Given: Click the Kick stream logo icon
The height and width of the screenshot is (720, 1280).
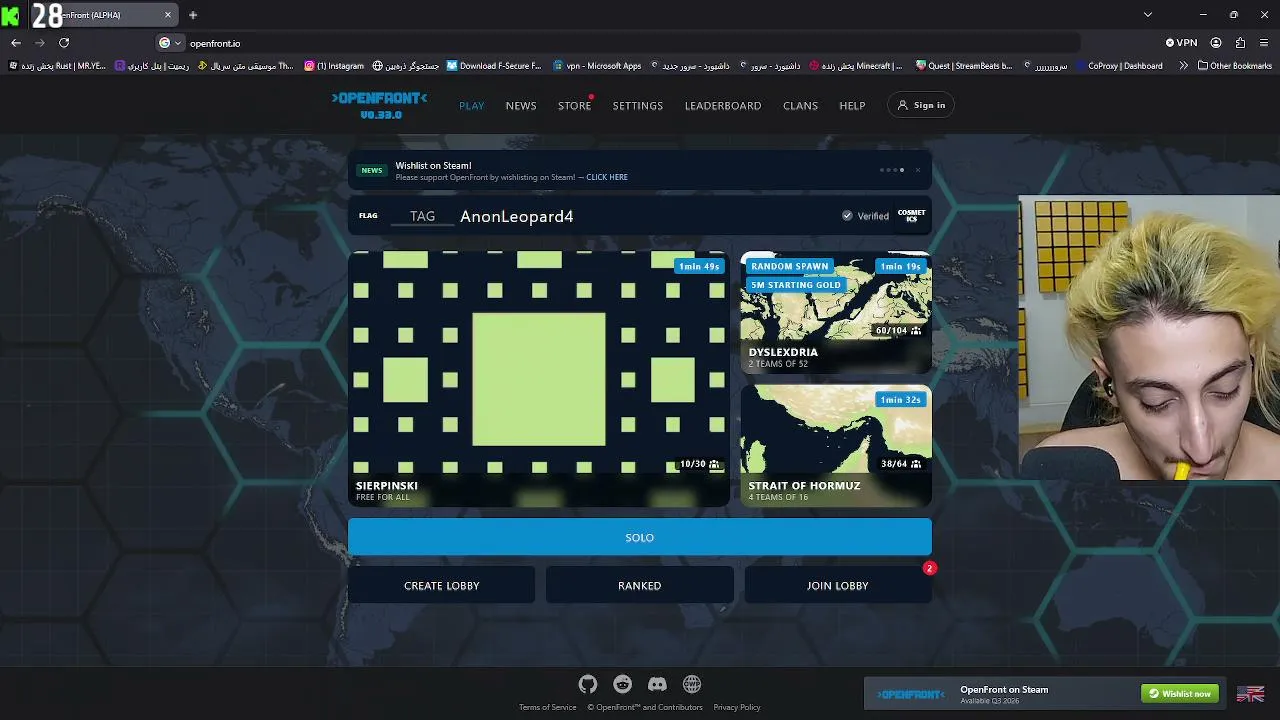Looking at the screenshot, I should [10, 15].
